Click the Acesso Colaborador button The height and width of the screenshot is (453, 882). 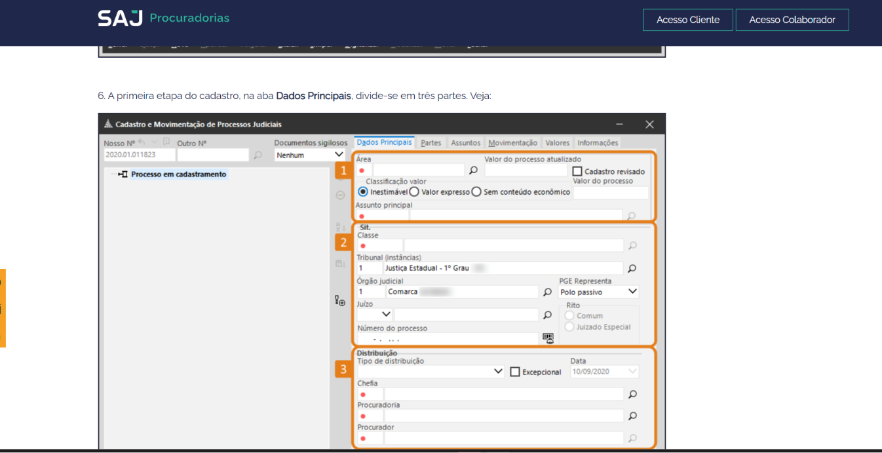[x=792, y=20]
